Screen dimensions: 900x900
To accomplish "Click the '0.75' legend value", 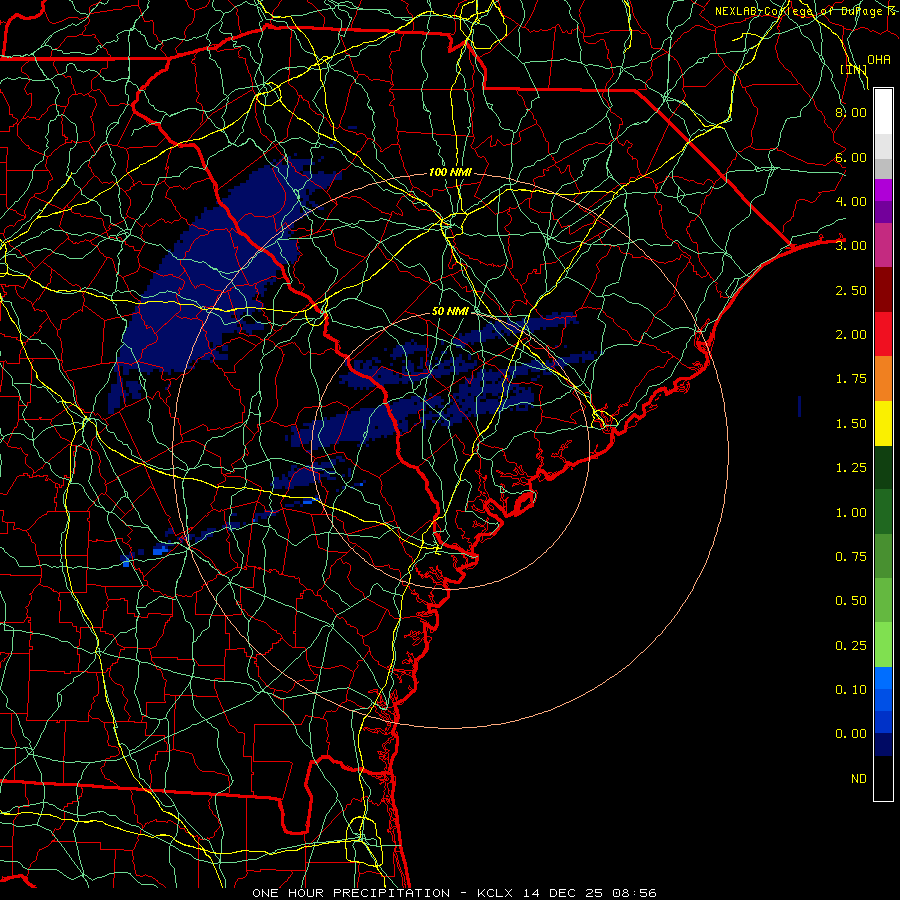I will [851, 557].
